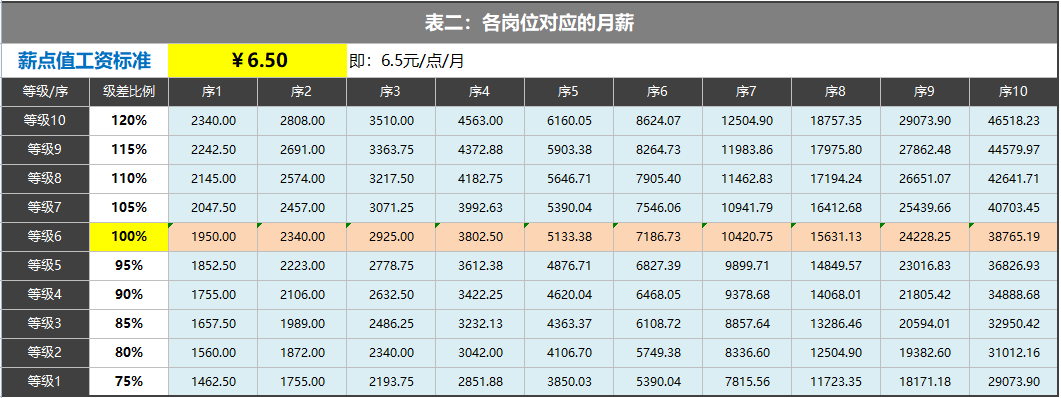This screenshot has height=398, width=1061.
Task: Click the note 即：6.5元/点/月
Action: 407,61
